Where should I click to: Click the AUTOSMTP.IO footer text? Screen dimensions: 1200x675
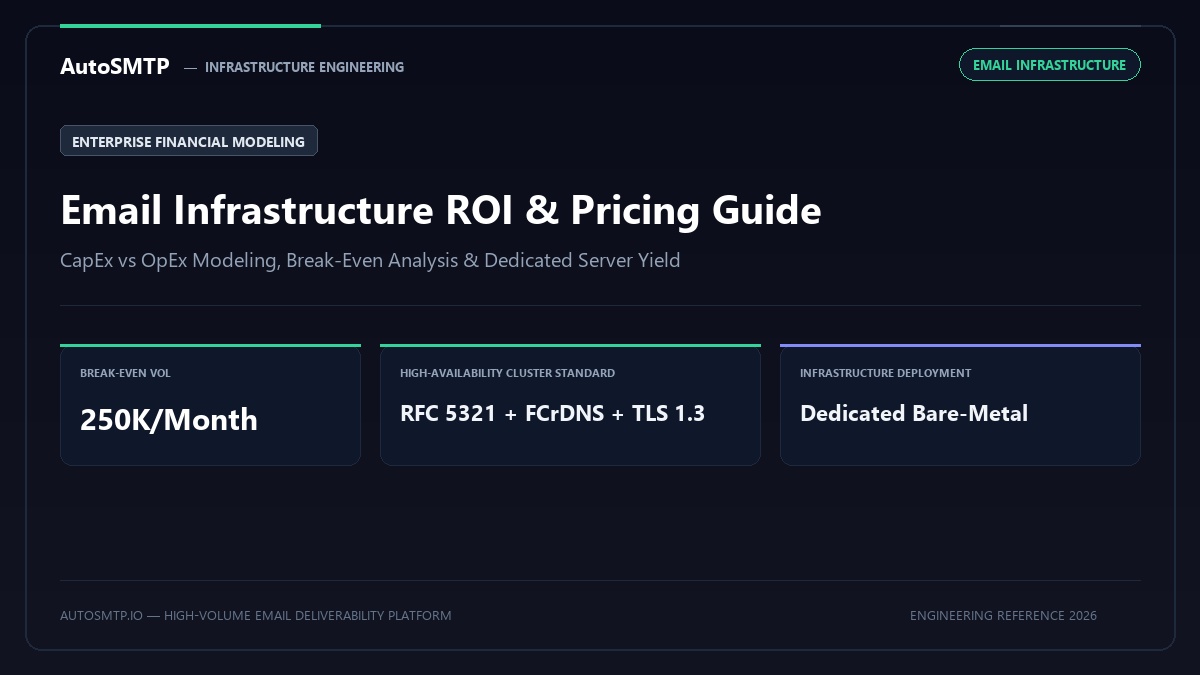pyautogui.click(x=256, y=615)
